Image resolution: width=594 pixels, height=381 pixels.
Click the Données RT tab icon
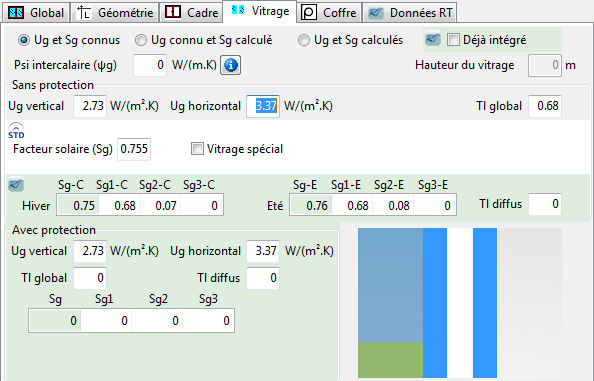point(376,13)
